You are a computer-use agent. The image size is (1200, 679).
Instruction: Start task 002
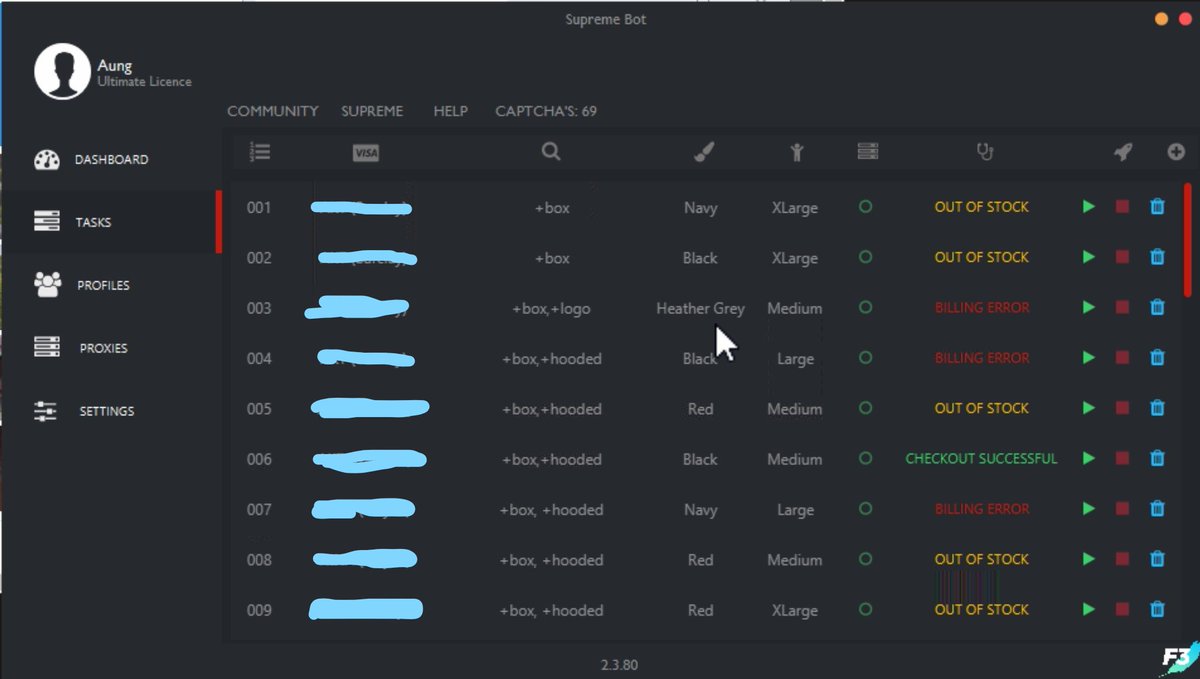click(x=1089, y=257)
